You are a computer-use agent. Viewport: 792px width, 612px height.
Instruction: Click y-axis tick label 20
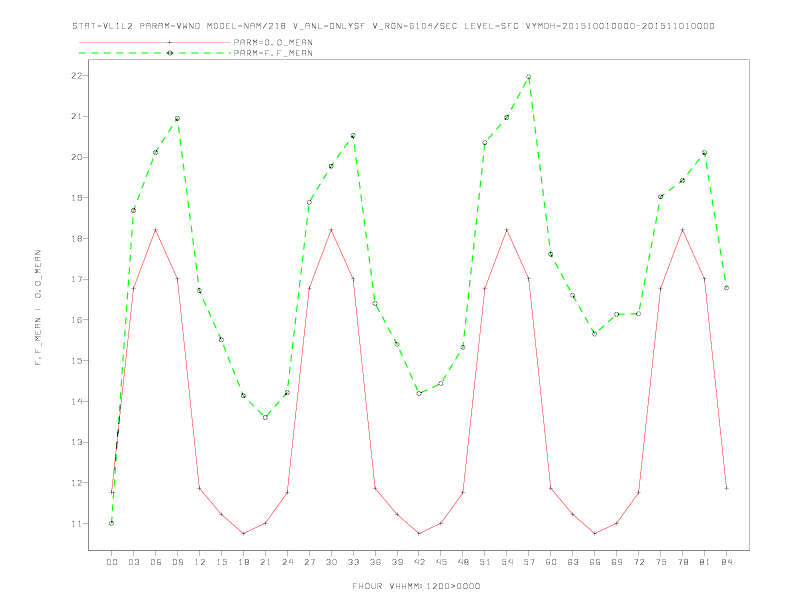pos(77,157)
